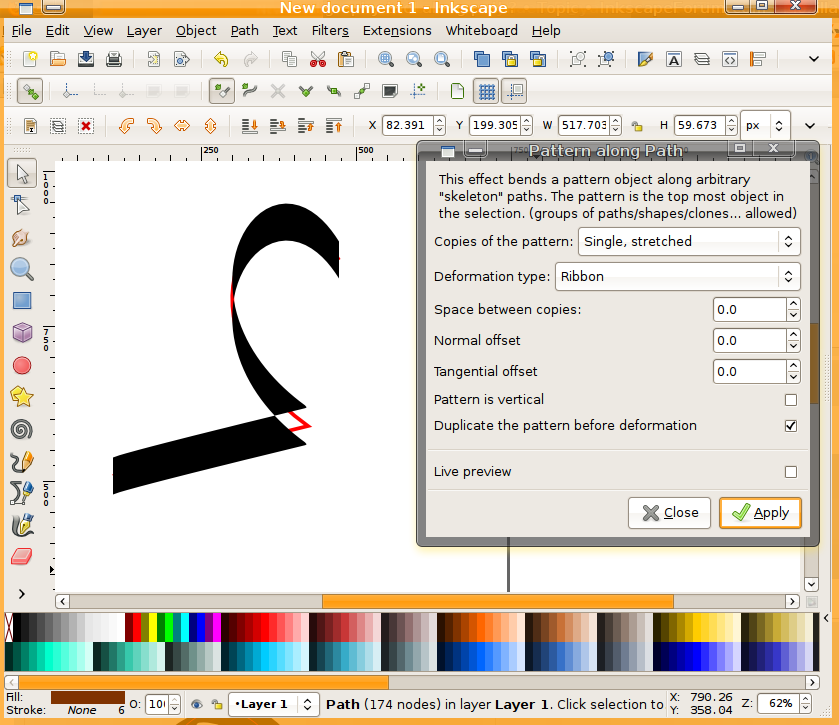Open the Path menu
This screenshot has width=839, height=725.
click(x=244, y=31)
